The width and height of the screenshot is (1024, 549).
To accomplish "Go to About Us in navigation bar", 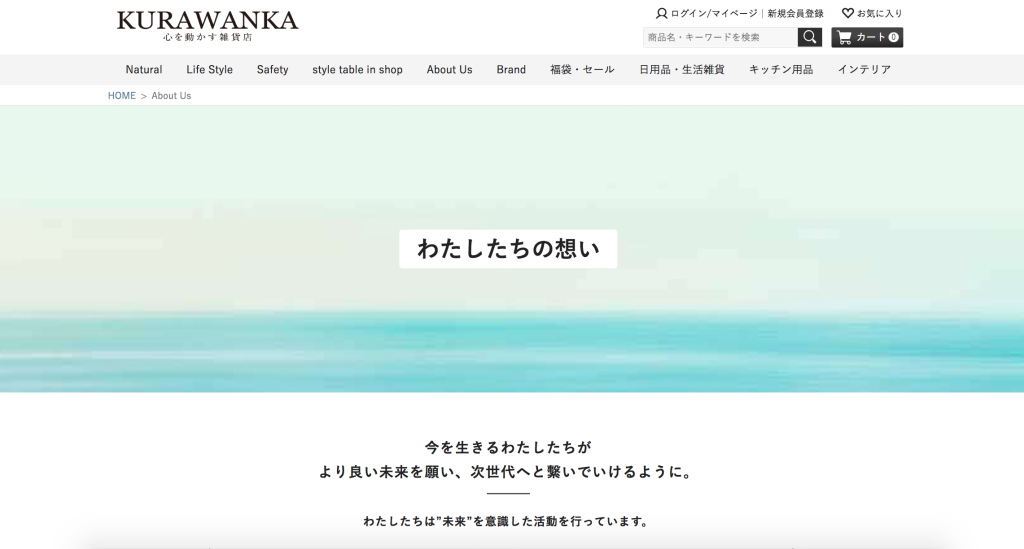I will pyautogui.click(x=449, y=69).
